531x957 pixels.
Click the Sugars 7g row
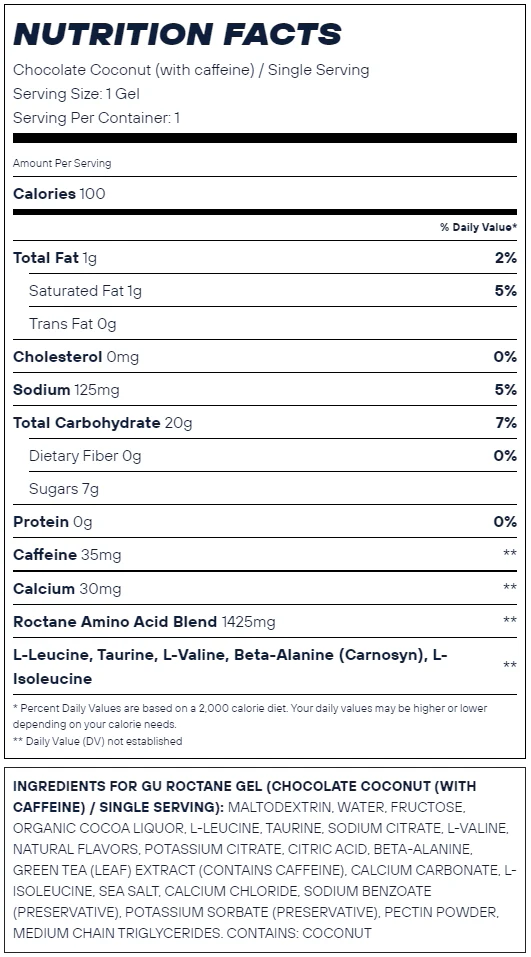273,488
